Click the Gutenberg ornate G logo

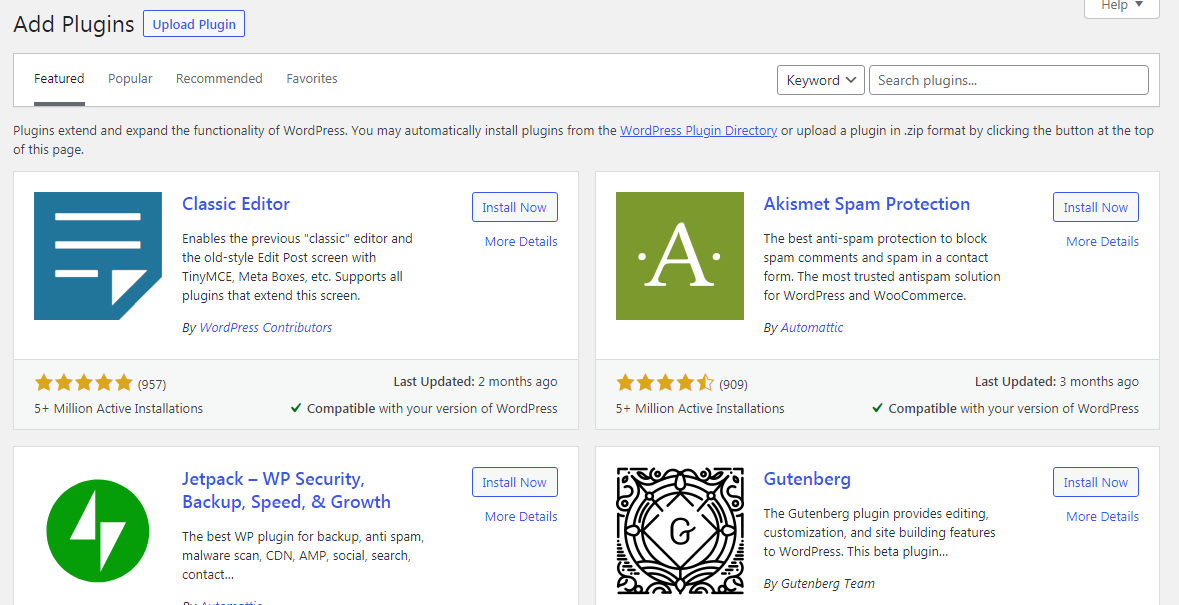click(x=680, y=531)
